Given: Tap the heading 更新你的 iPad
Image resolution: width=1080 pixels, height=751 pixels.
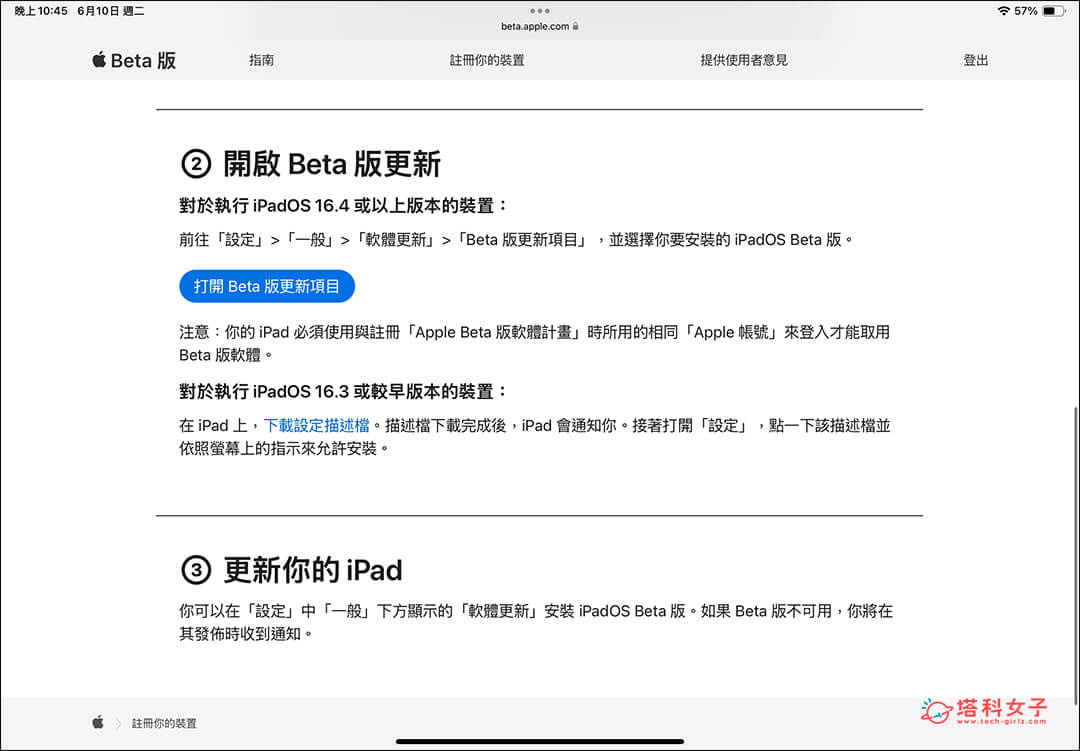Looking at the screenshot, I should tap(313, 570).
